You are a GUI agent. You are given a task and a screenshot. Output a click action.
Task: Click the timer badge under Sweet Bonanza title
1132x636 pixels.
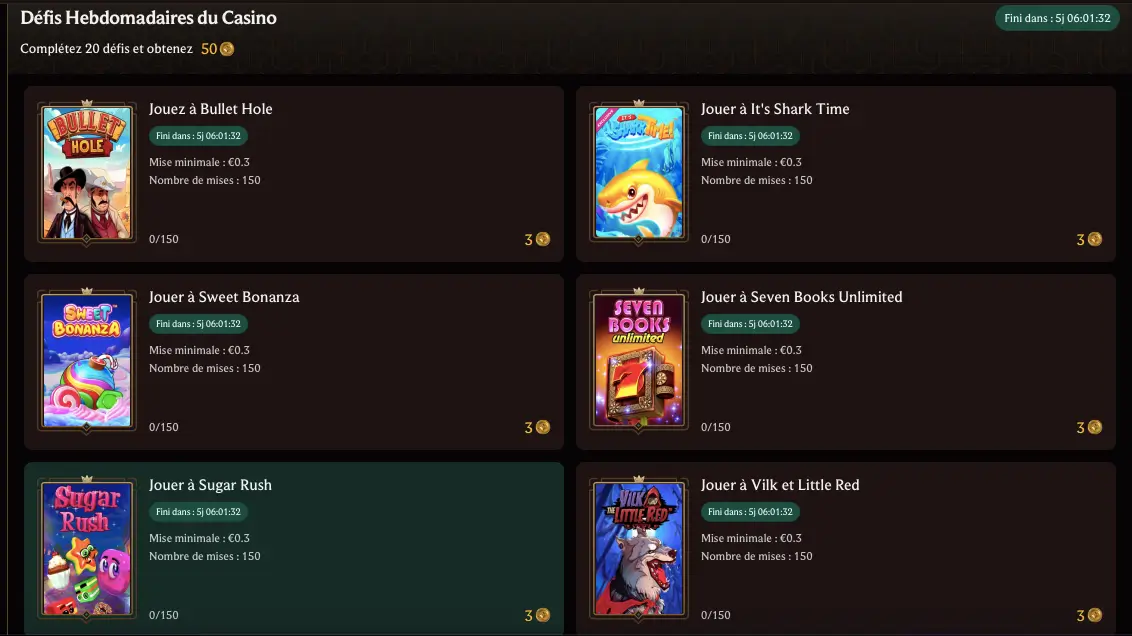click(x=199, y=323)
